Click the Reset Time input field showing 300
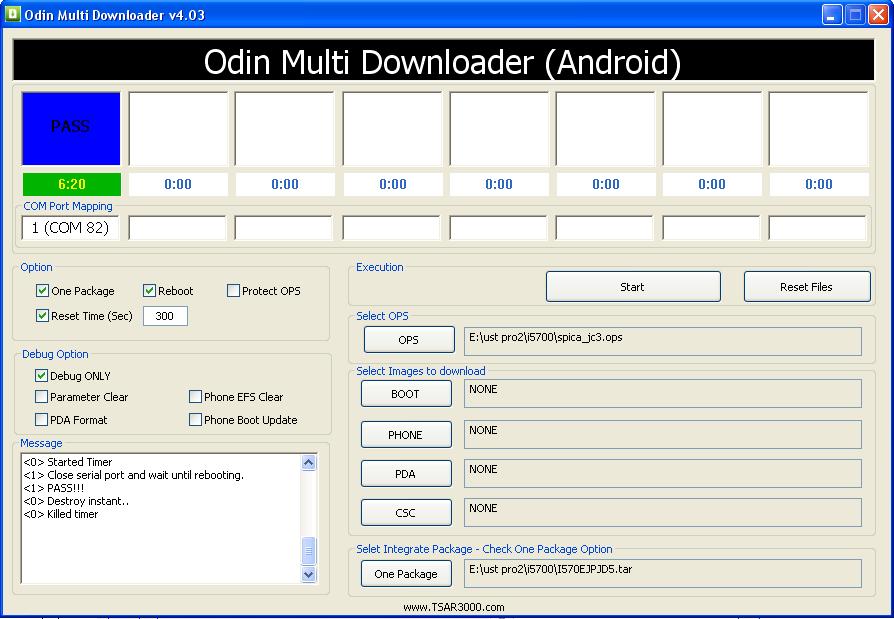The height and width of the screenshot is (619, 894). tap(165, 316)
